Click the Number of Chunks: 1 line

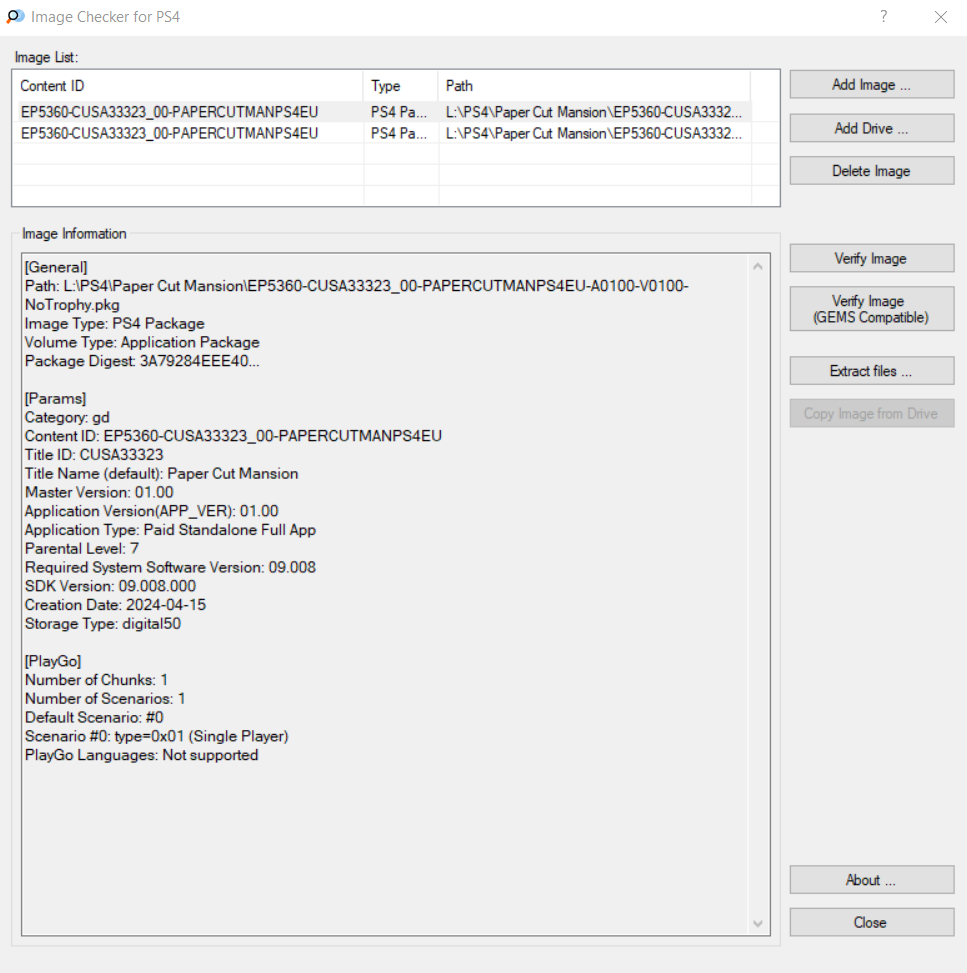point(96,680)
